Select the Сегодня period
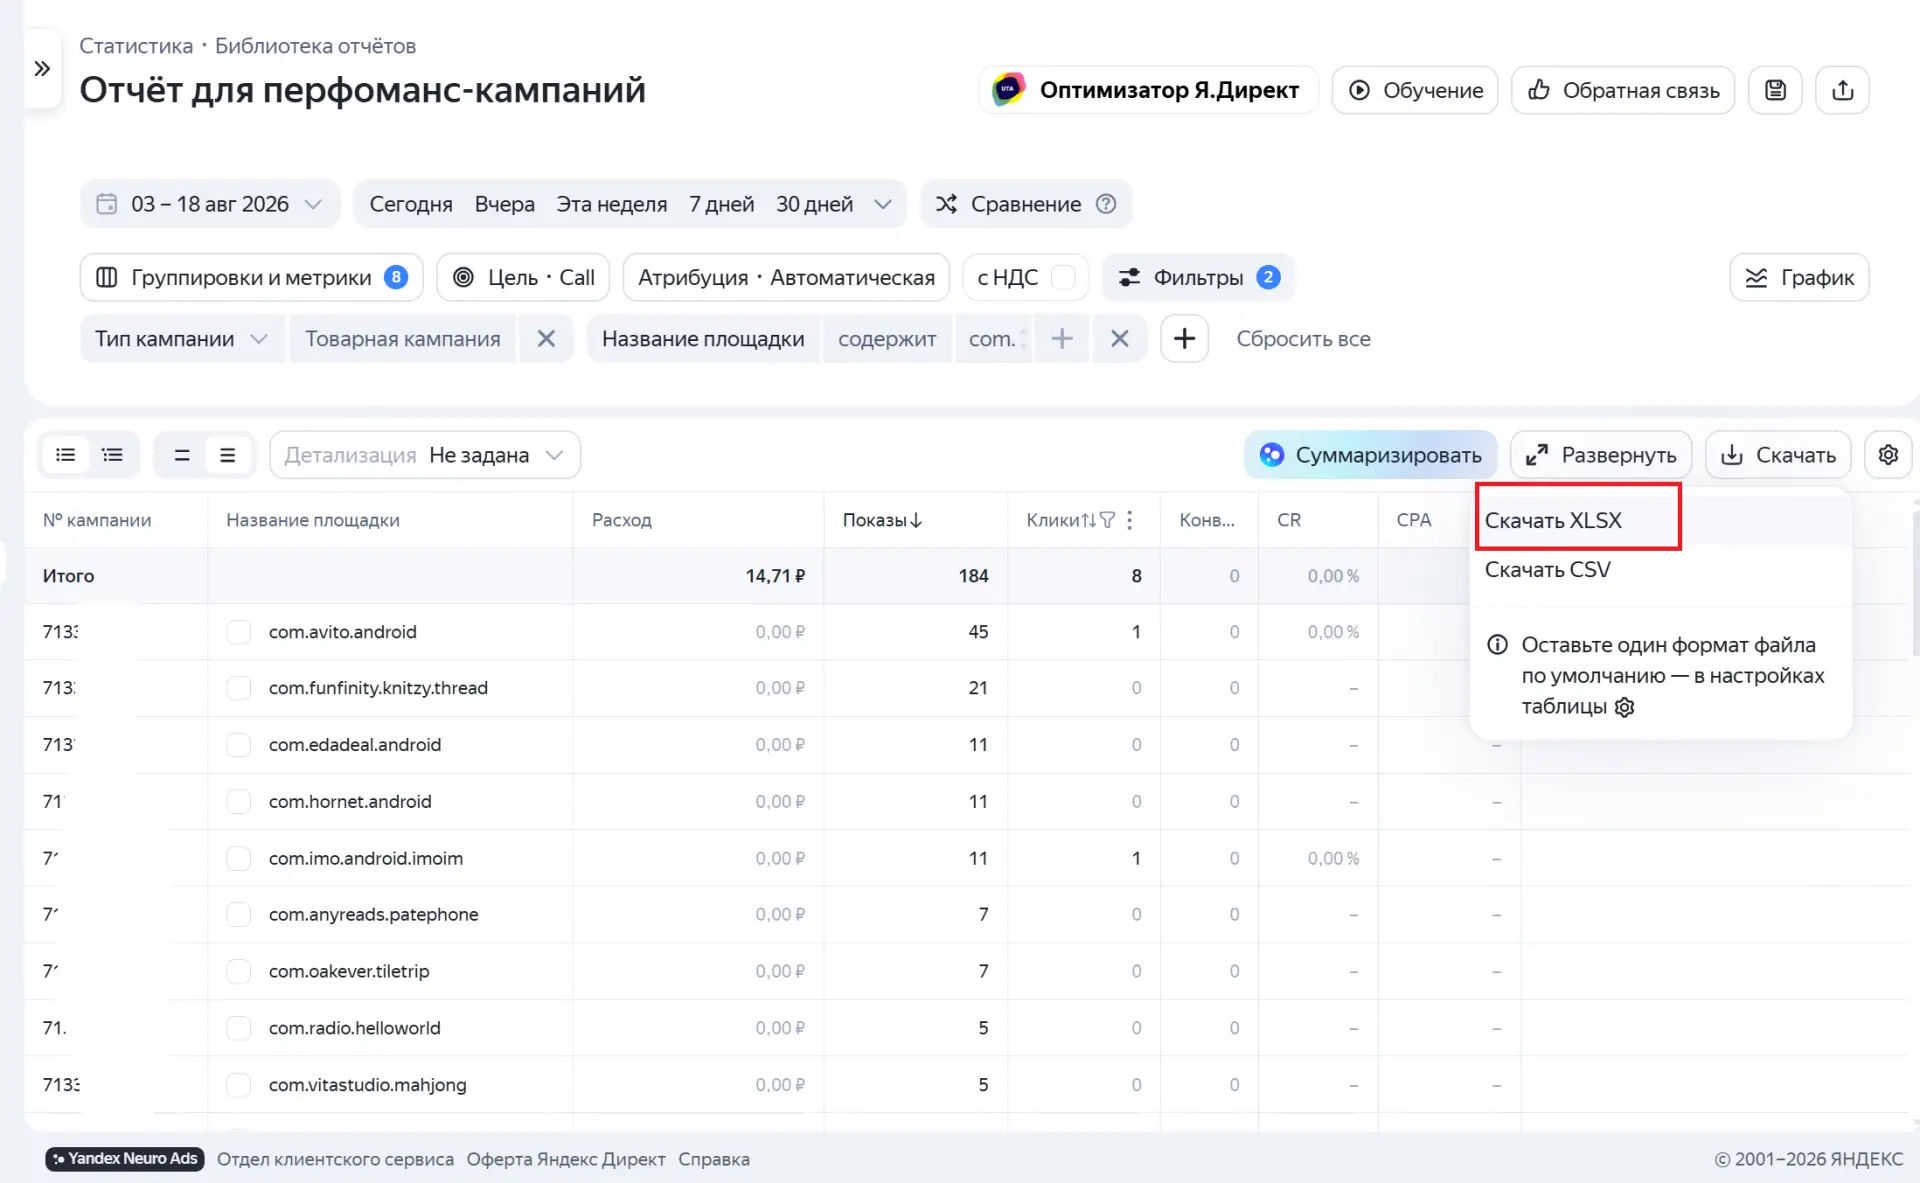 [x=411, y=204]
